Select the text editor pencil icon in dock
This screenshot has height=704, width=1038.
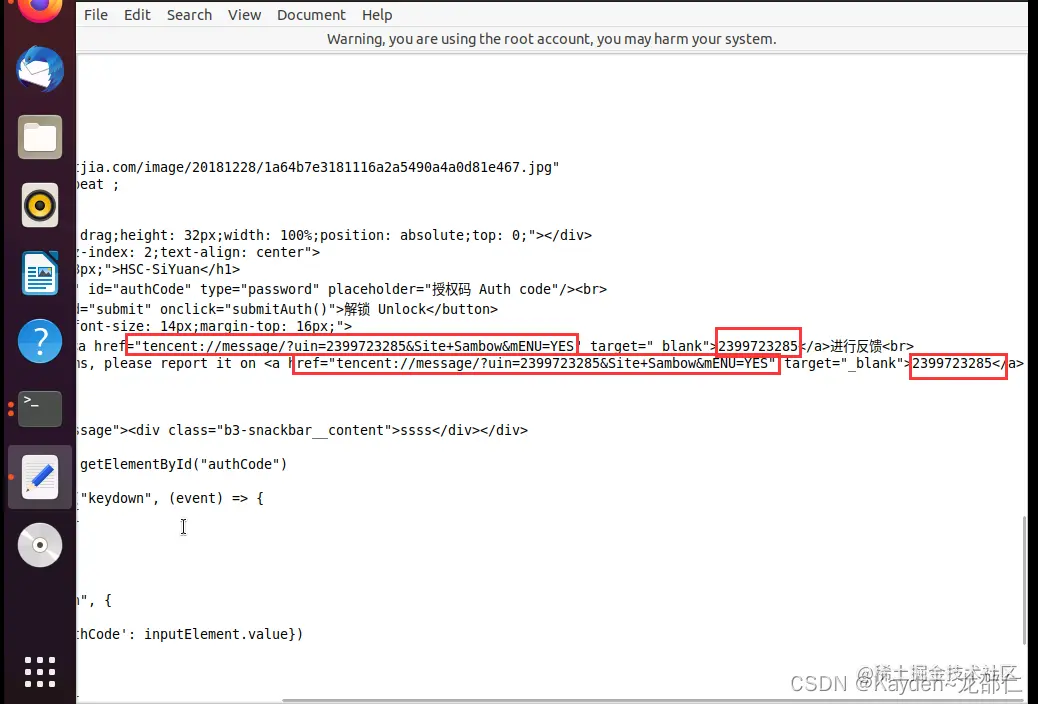pyautogui.click(x=40, y=477)
